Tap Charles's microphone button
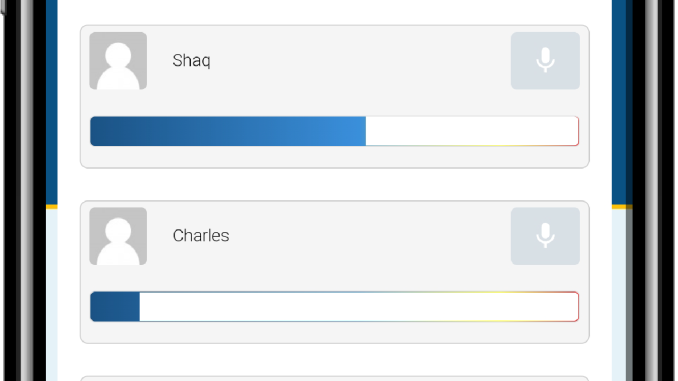 click(x=545, y=236)
